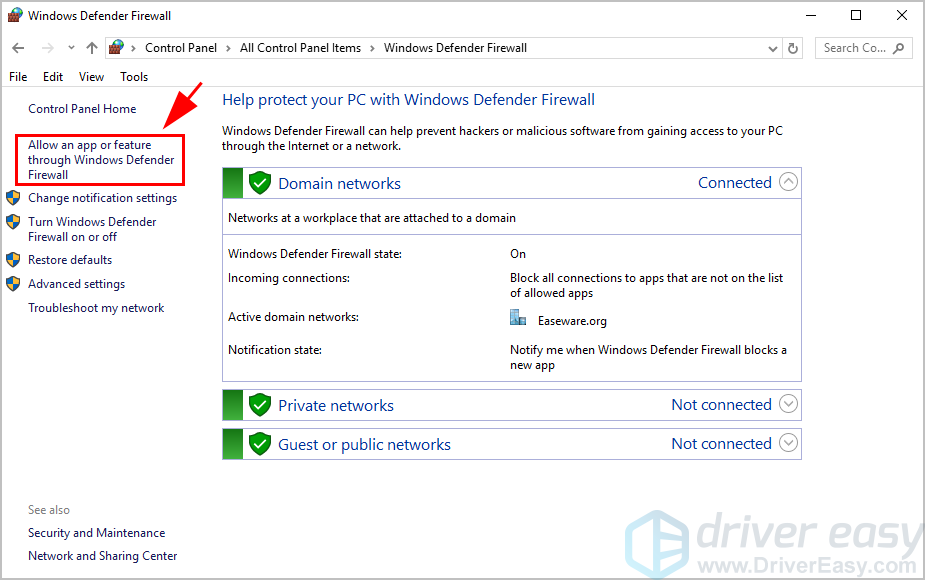925x580 pixels.
Task: Click the Guest or public networks shield icon
Action: point(260,444)
